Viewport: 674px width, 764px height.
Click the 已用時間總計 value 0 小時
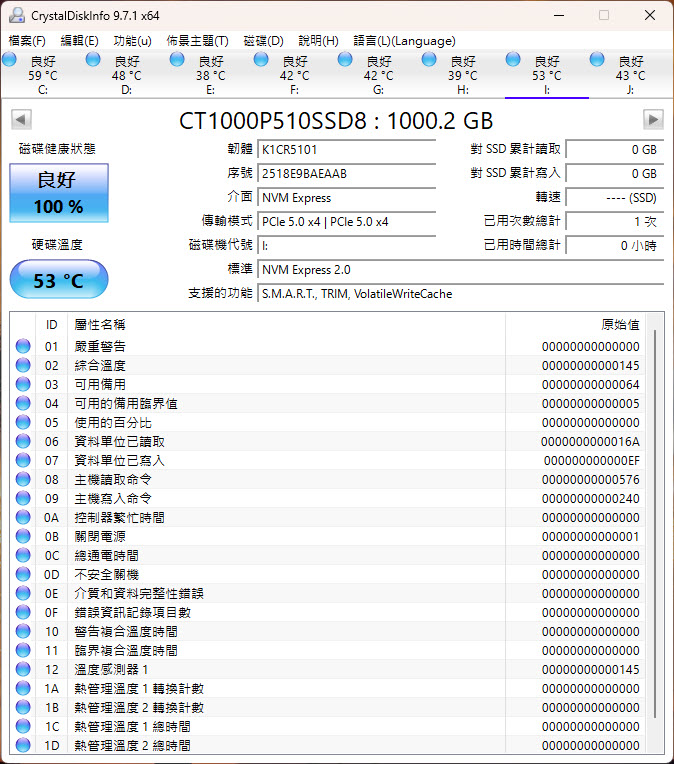(x=615, y=246)
